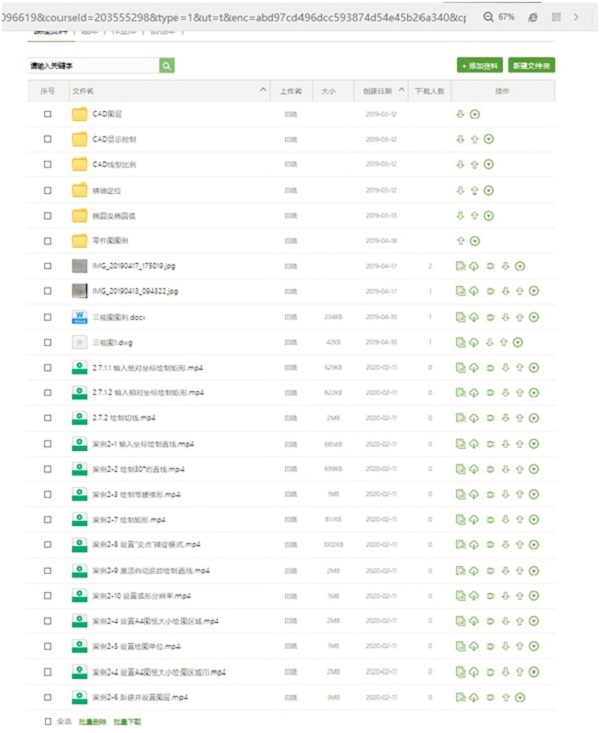Click the 新建文件夹 button
The image size is (600, 733).
[531, 65]
